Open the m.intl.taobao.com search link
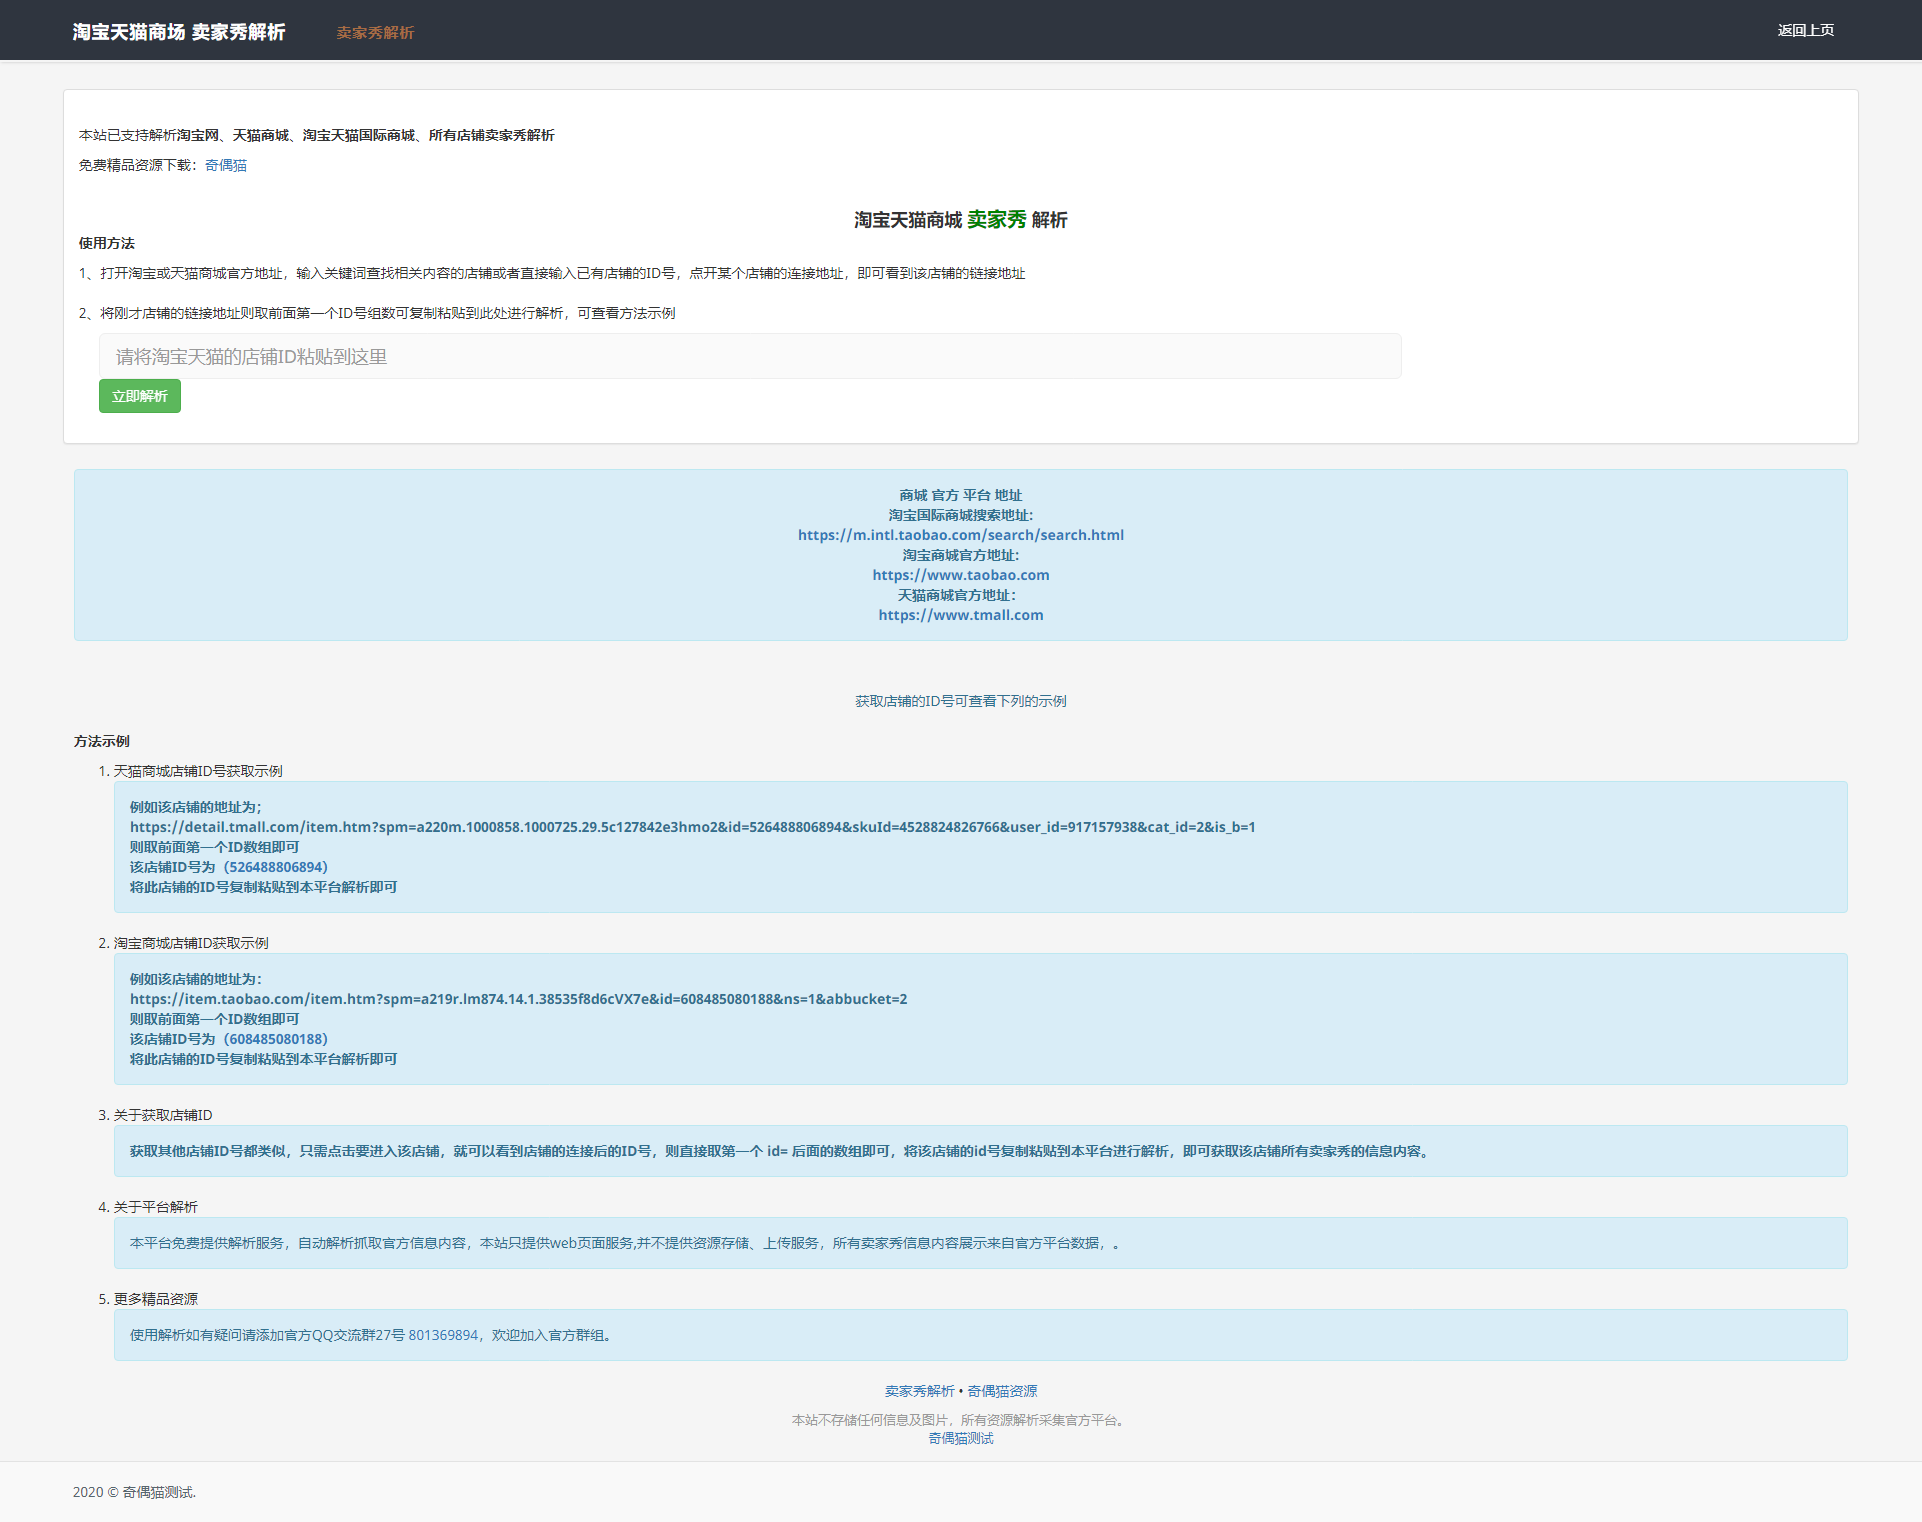 pos(960,535)
